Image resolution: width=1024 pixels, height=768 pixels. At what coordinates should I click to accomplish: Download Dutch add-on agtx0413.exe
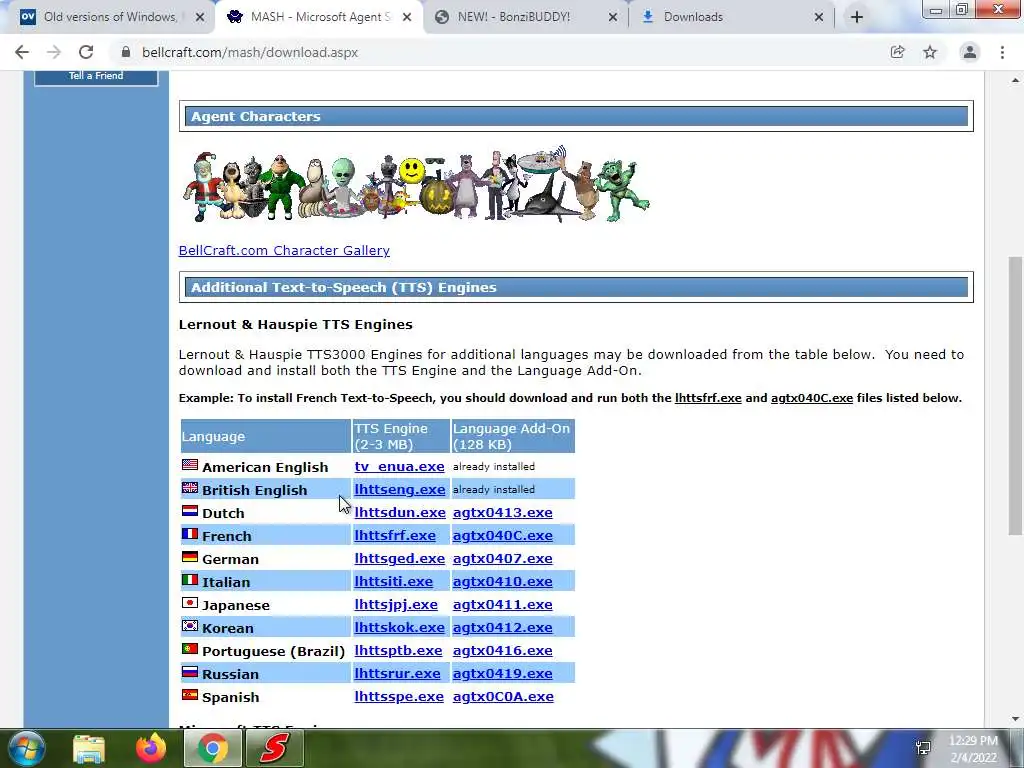tap(502, 513)
